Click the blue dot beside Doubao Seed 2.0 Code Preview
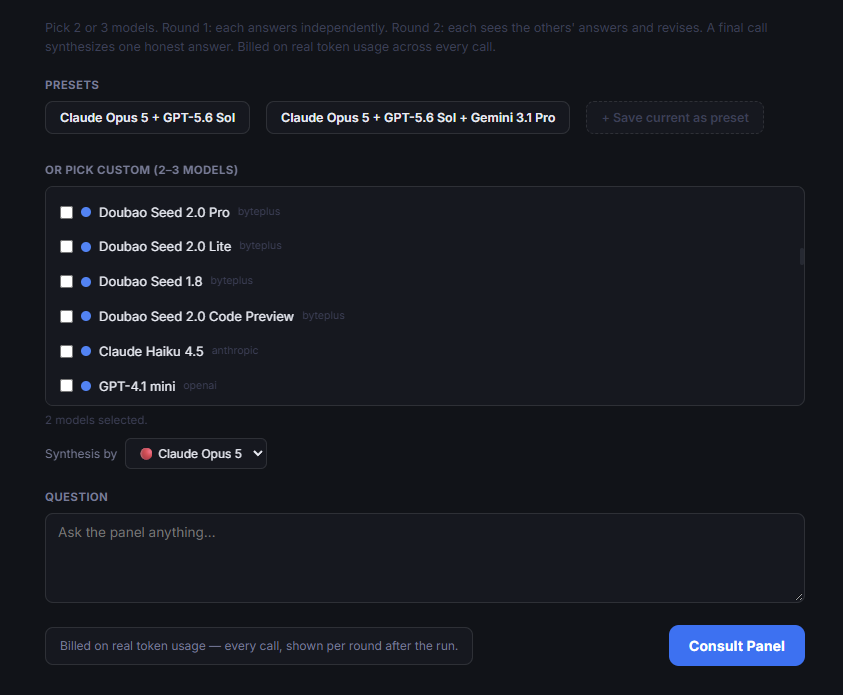The image size is (843, 695). click(x=86, y=316)
